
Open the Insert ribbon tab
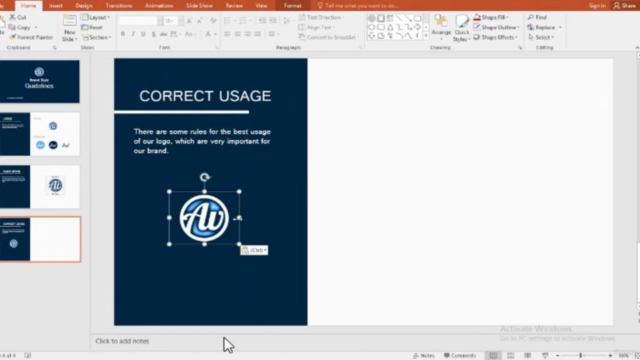[x=56, y=6]
